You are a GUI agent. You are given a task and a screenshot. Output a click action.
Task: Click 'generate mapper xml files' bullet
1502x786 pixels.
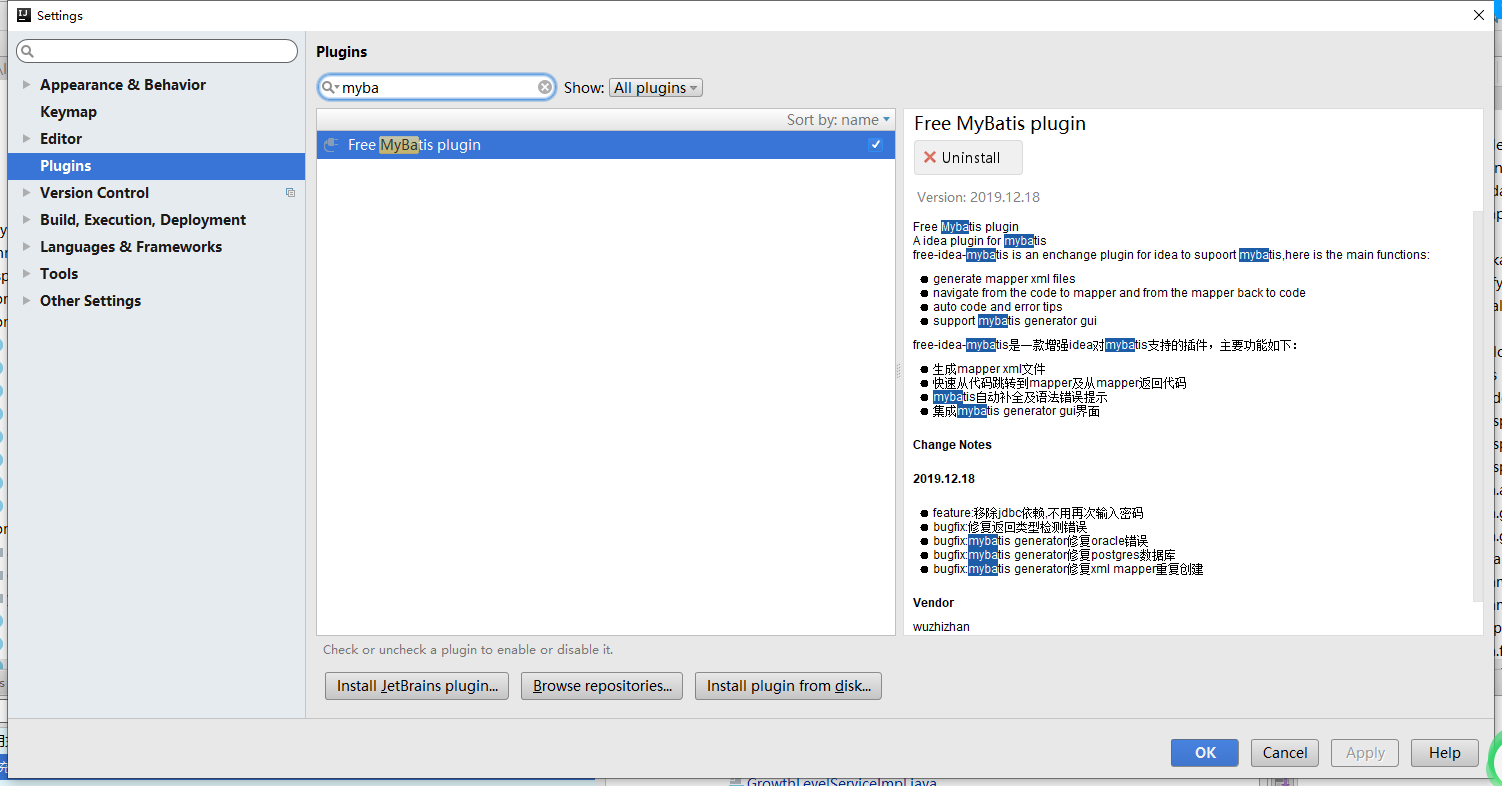pyautogui.click(x=1004, y=279)
